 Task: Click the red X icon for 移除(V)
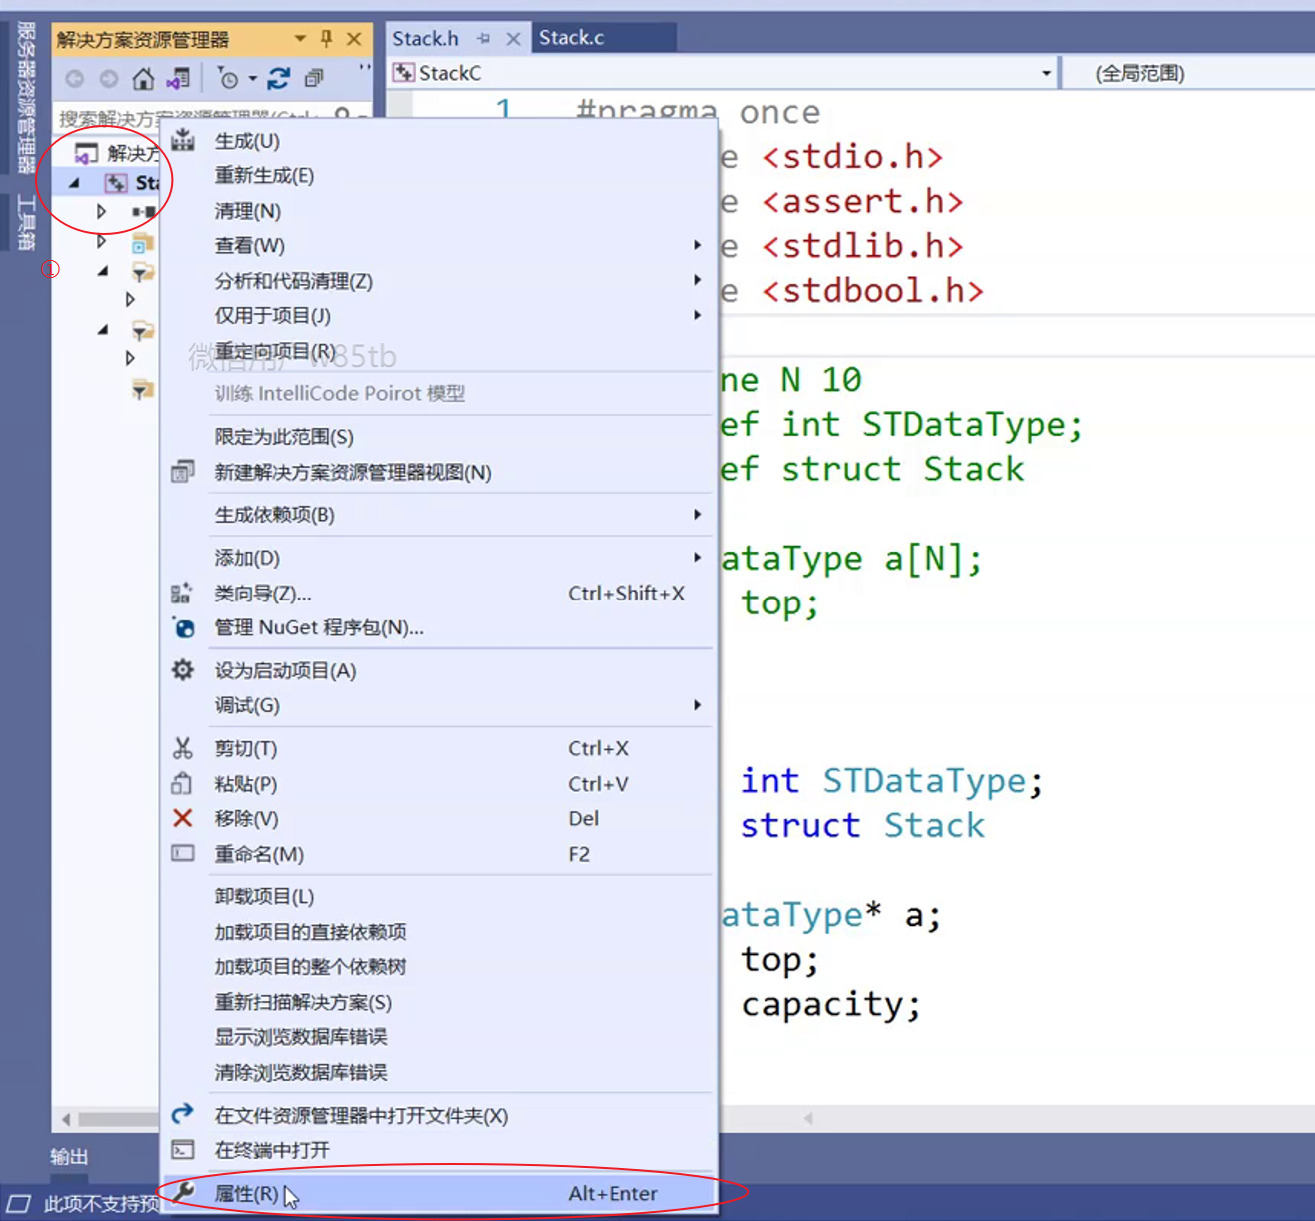pyautogui.click(x=183, y=818)
